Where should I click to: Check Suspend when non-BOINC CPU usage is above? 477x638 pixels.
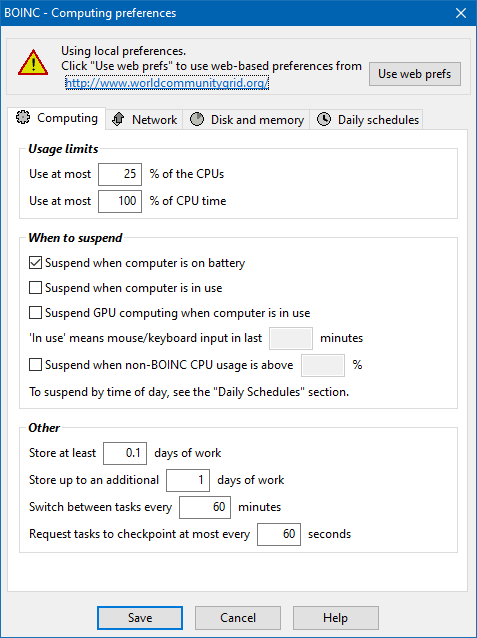pos(35,365)
